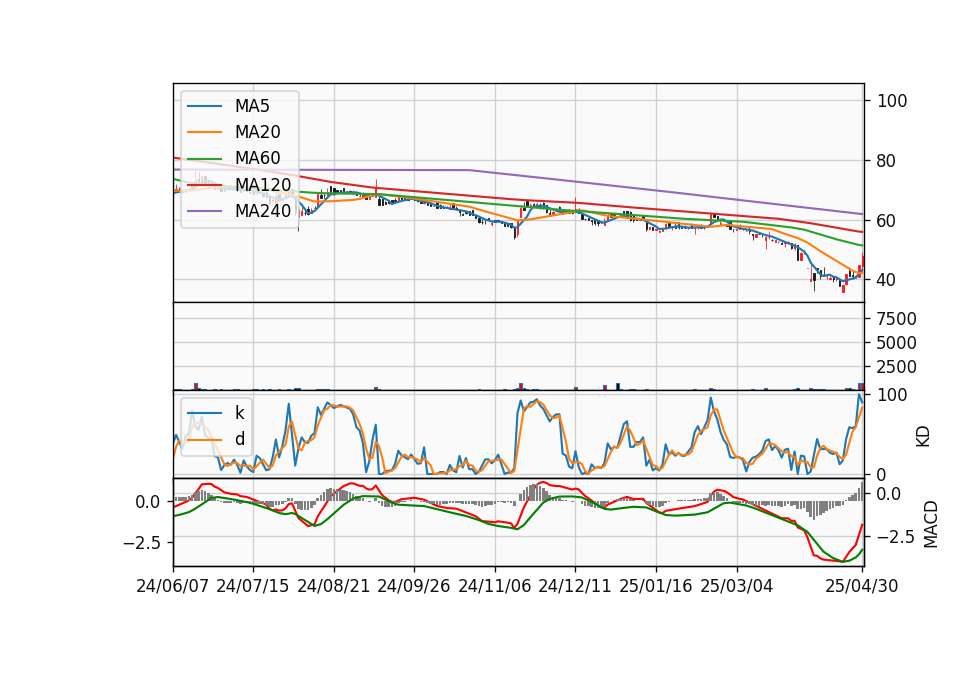Click the 24/07/15 date axis label
This screenshot has height=690, width=960.
(253, 586)
